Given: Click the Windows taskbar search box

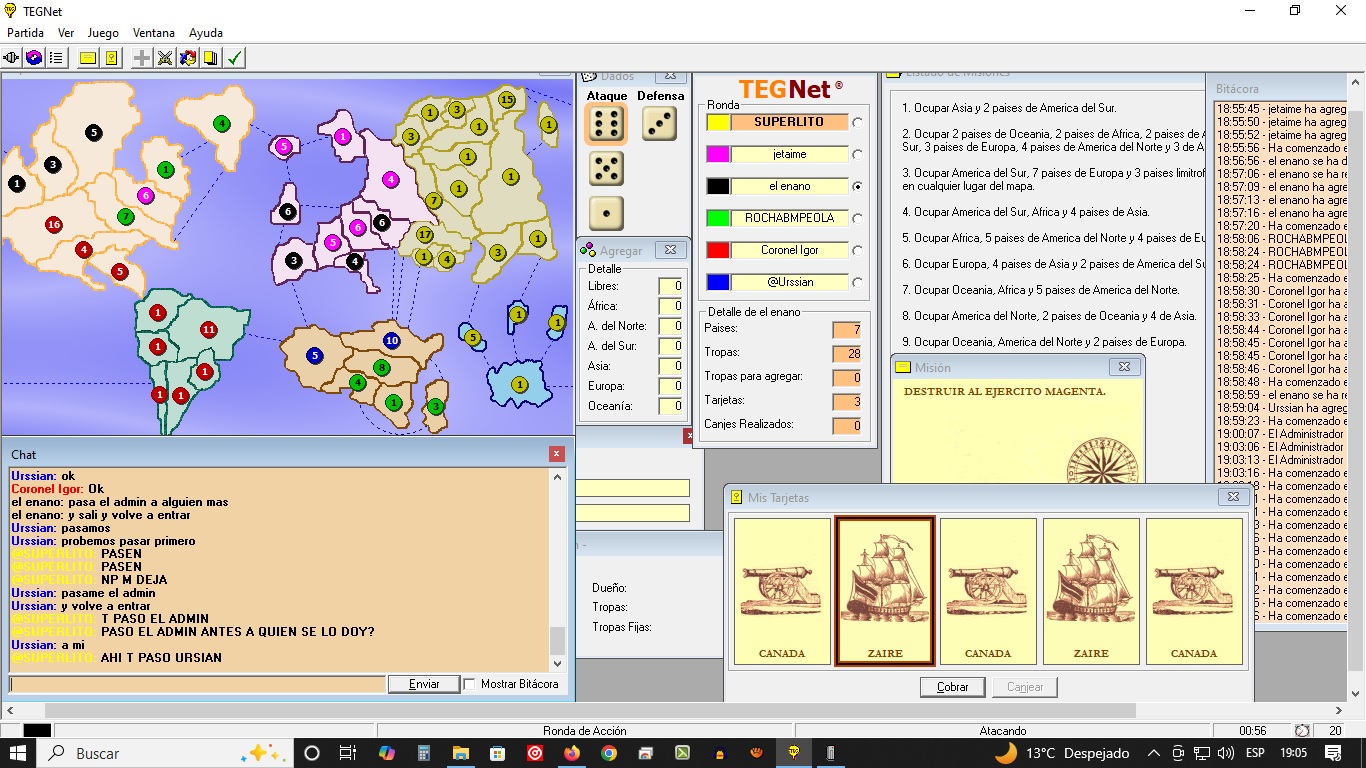Looking at the screenshot, I should coord(165,753).
